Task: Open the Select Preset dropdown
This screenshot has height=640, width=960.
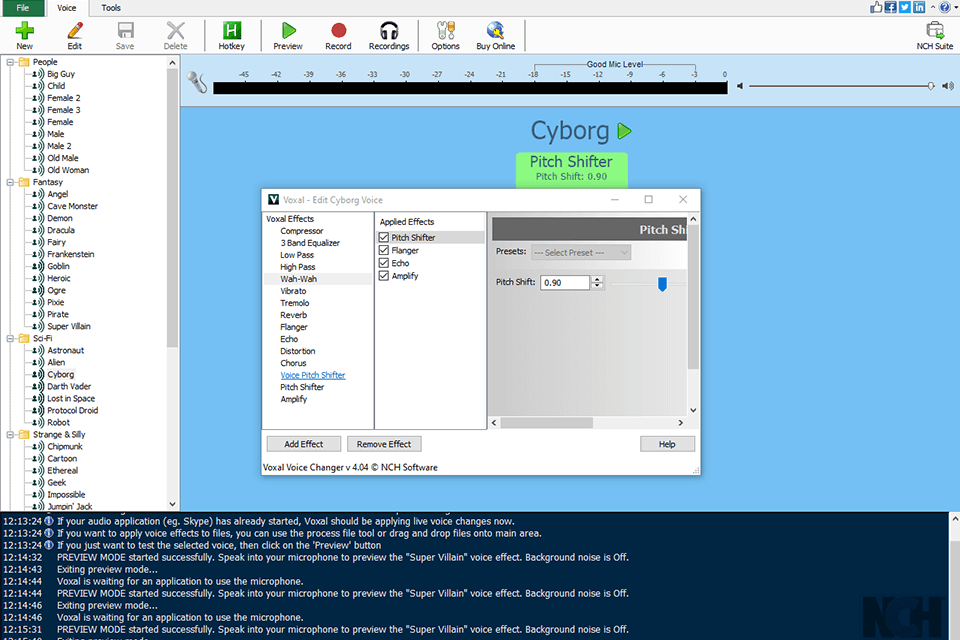Action: coord(581,253)
